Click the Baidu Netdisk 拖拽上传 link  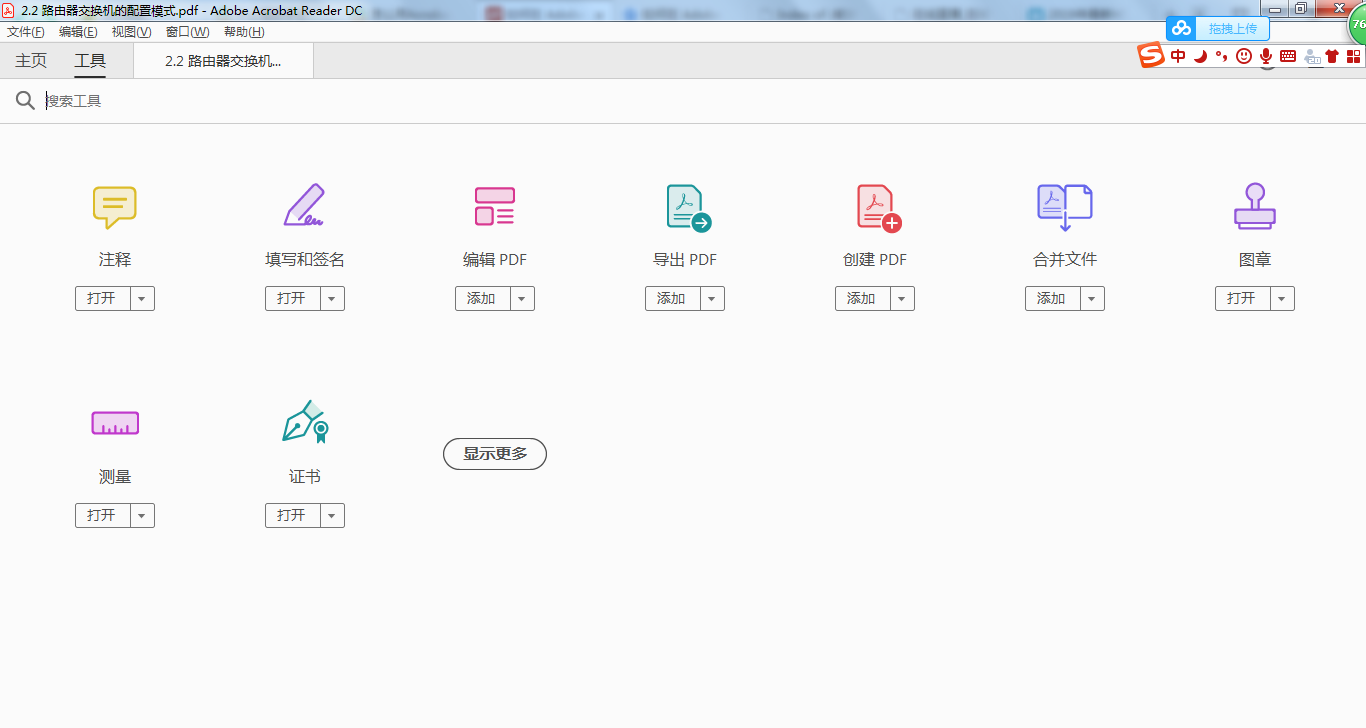(1232, 28)
